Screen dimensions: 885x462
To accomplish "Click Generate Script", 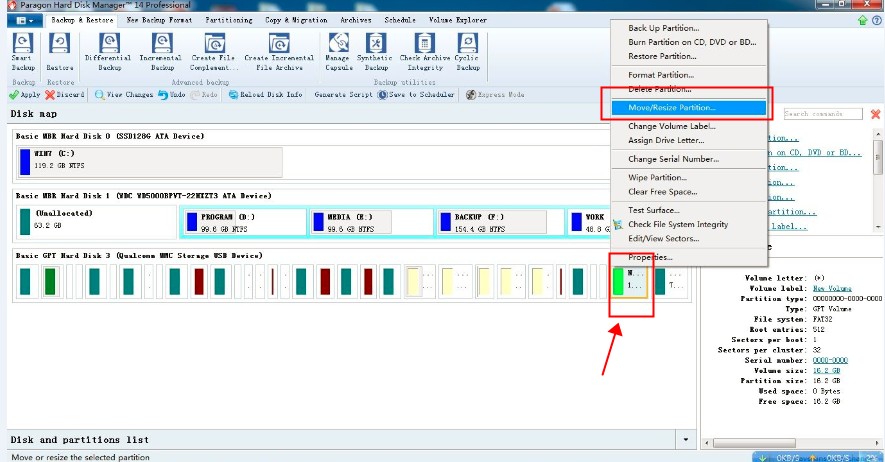I will pos(343,95).
